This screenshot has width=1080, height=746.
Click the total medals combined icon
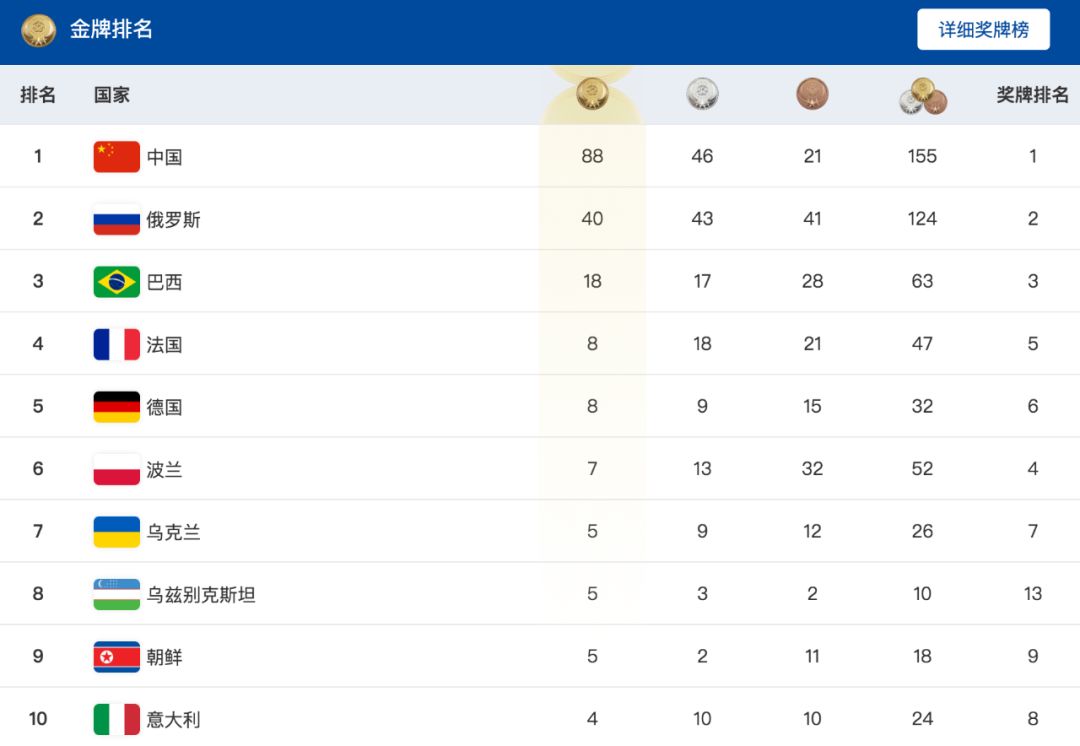point(923,96)
